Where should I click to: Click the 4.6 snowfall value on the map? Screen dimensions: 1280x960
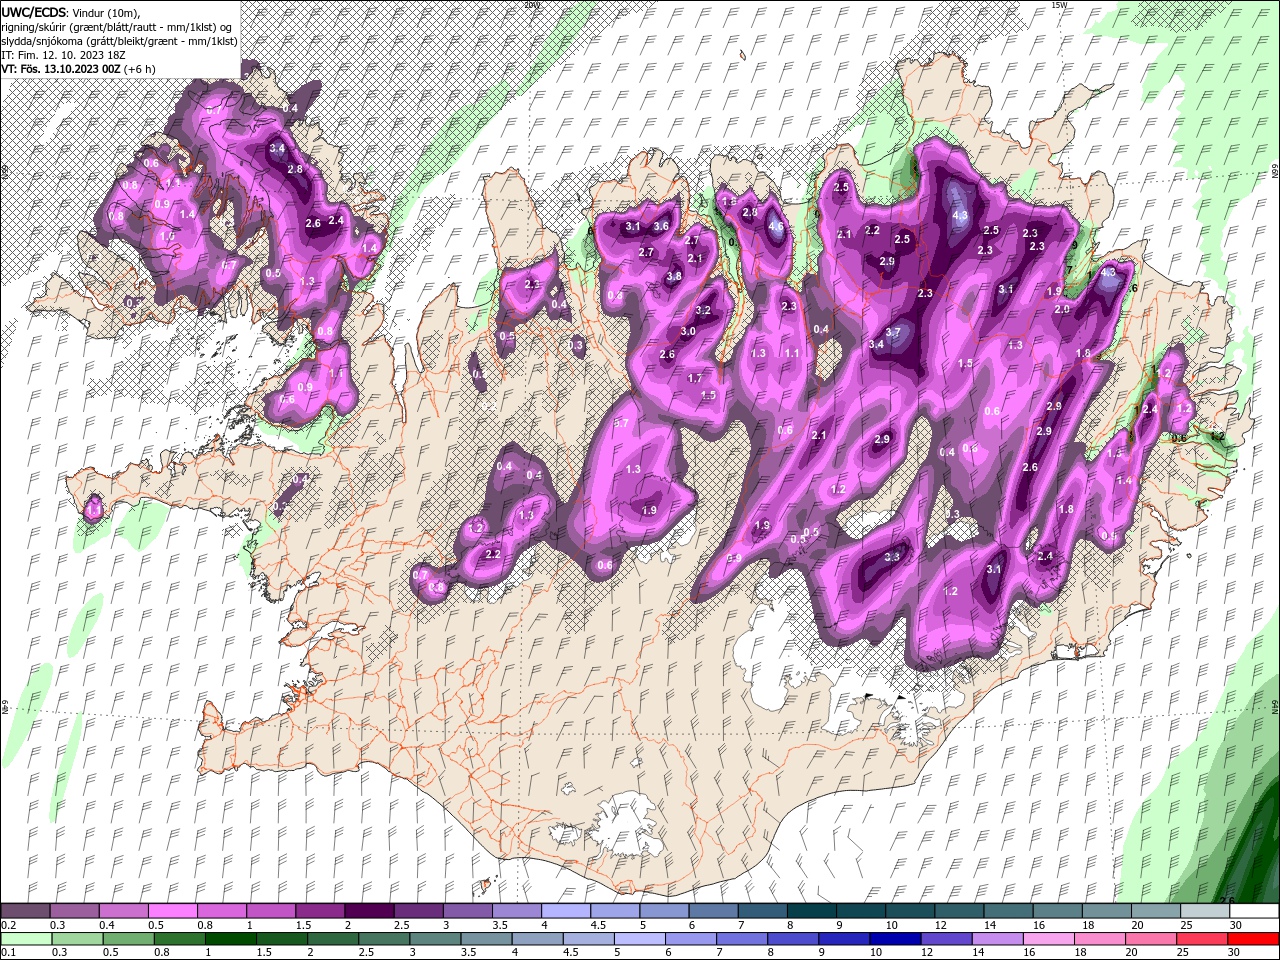[x=776, y=226]
